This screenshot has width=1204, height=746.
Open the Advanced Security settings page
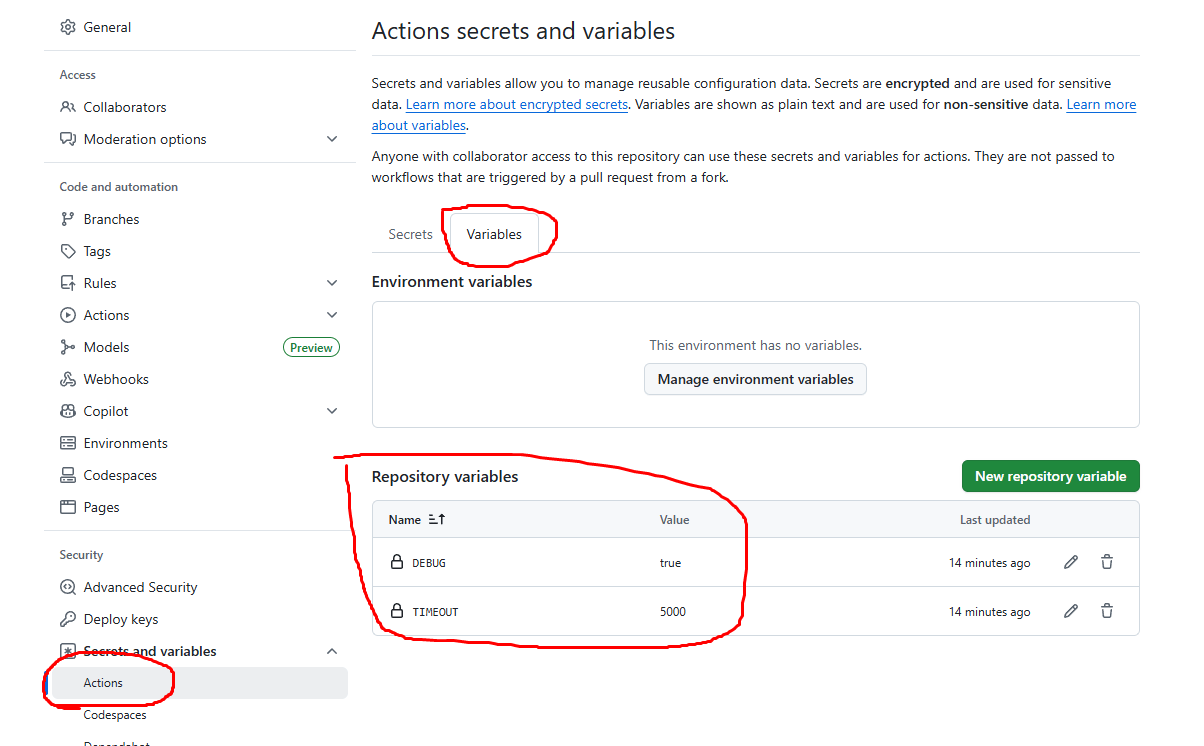click(140, 587)
